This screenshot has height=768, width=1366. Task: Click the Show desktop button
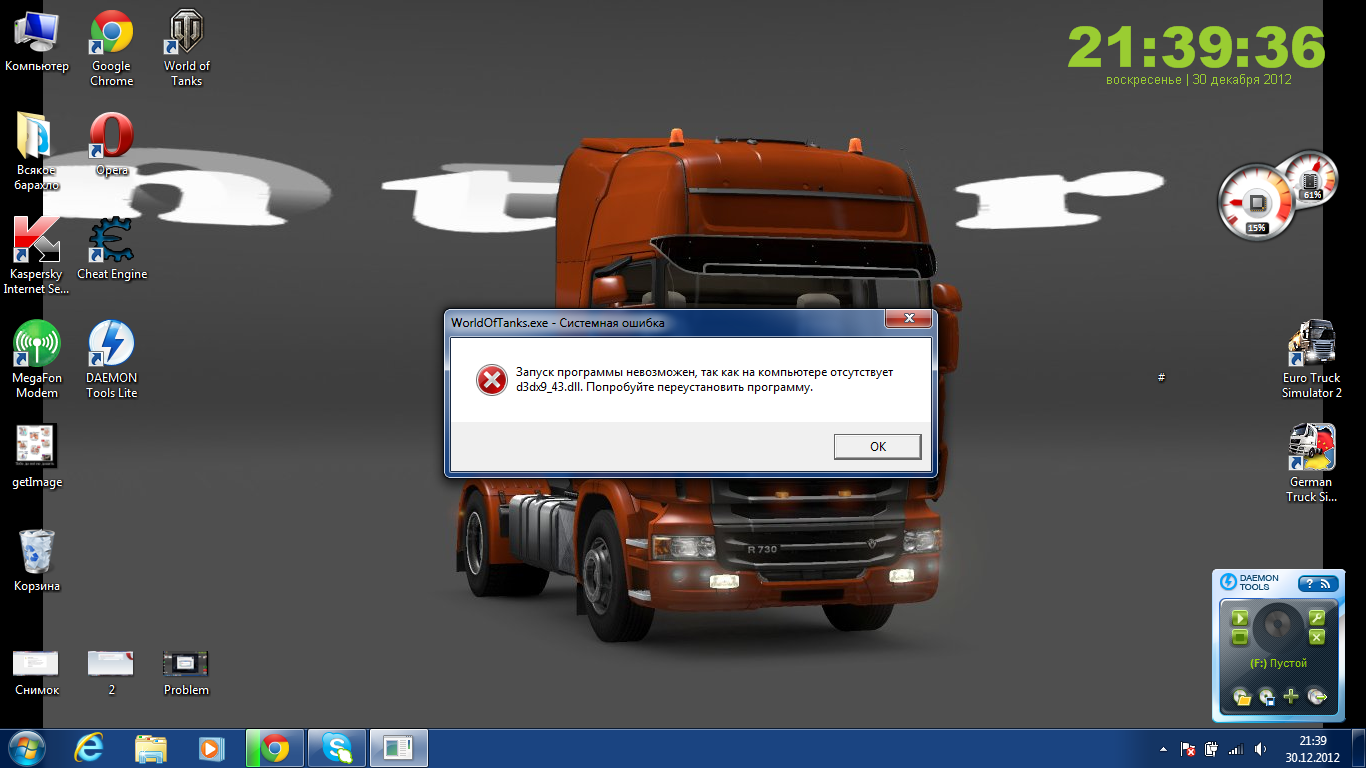click(1358, 748)
